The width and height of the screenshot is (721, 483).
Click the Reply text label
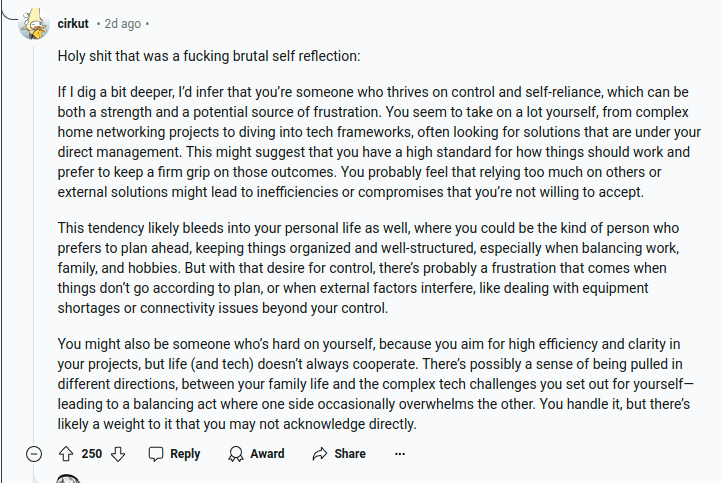185,454
